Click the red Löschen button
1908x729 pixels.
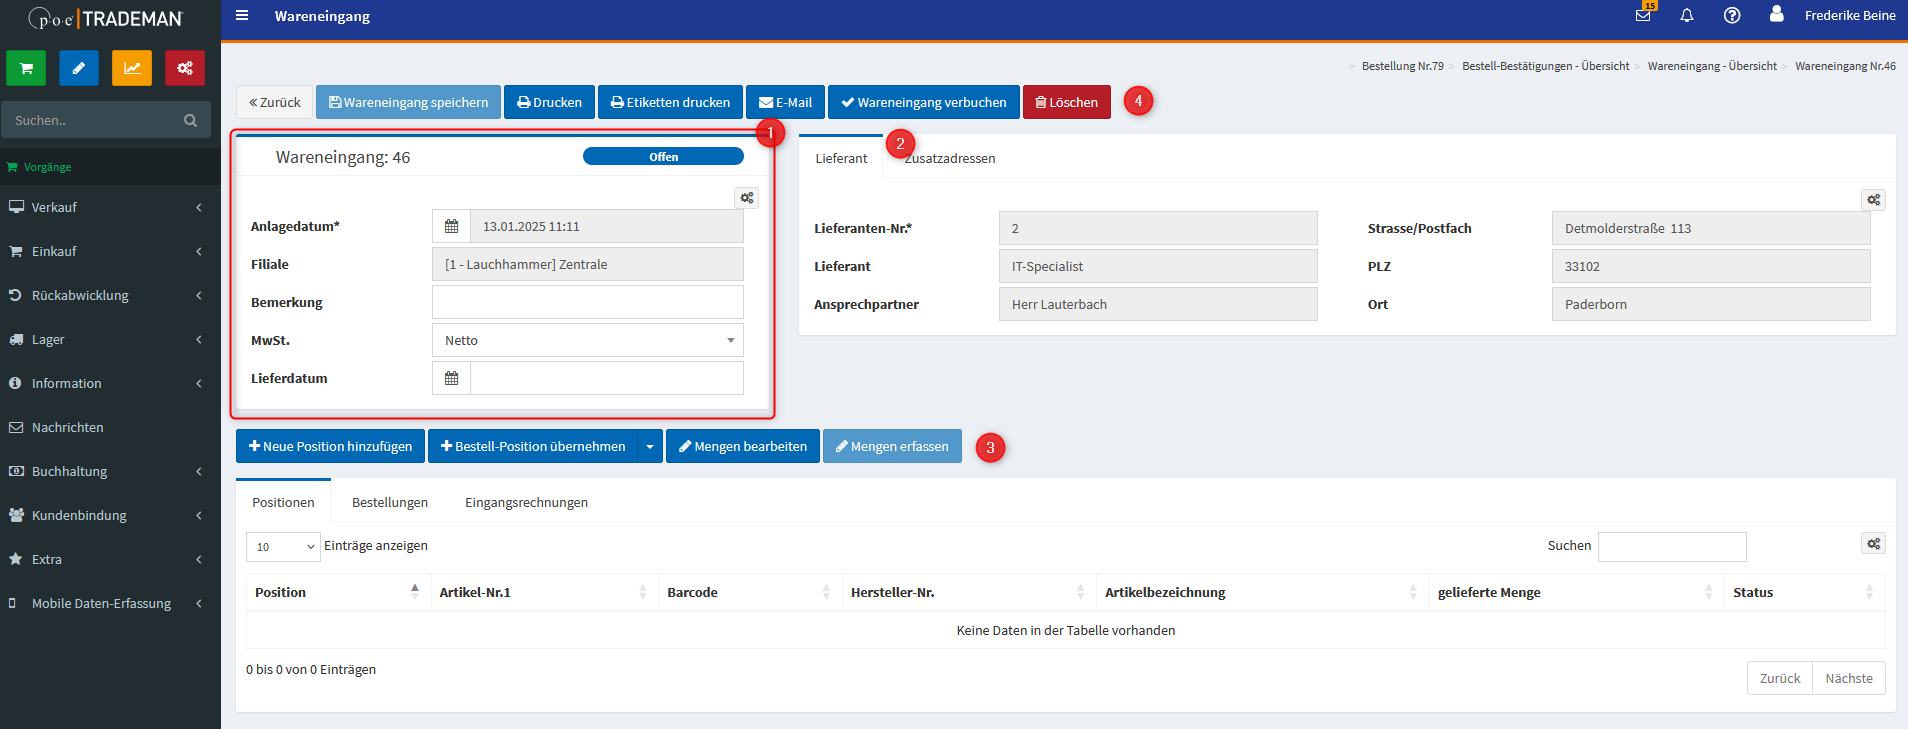(x=1066, y=103)
